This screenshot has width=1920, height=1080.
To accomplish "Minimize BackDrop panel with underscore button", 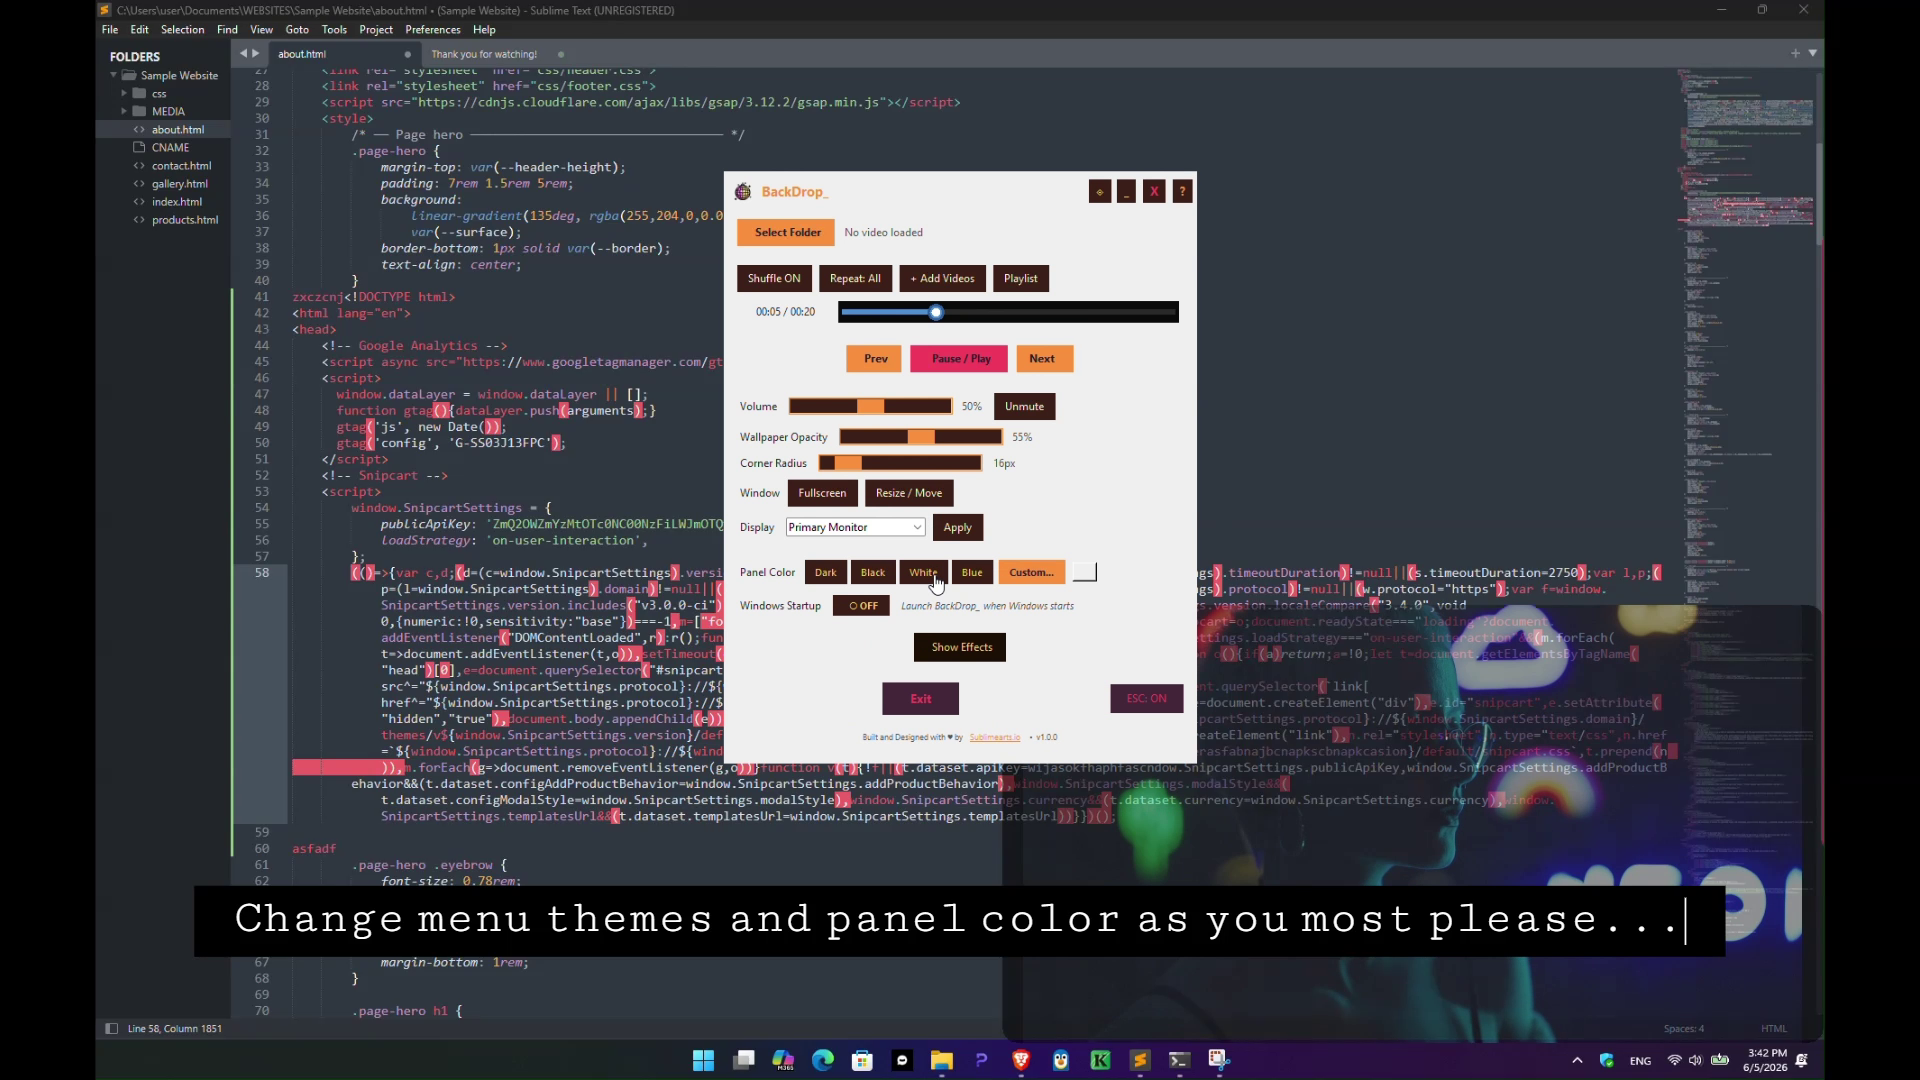I will pyautogui.click(x=1126, y=192).
